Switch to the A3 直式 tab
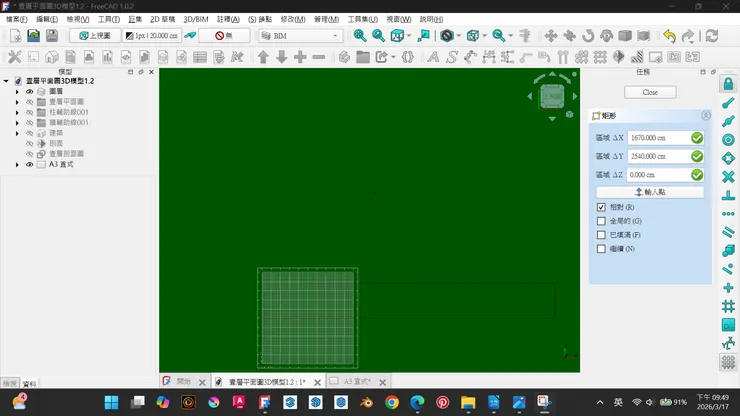The image size is (740, 416). pos(357,382)
